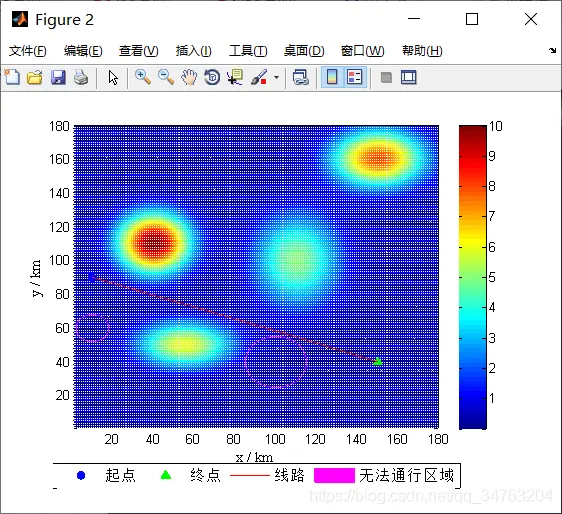Toggle the Insert Legend button

pos(355,77)
